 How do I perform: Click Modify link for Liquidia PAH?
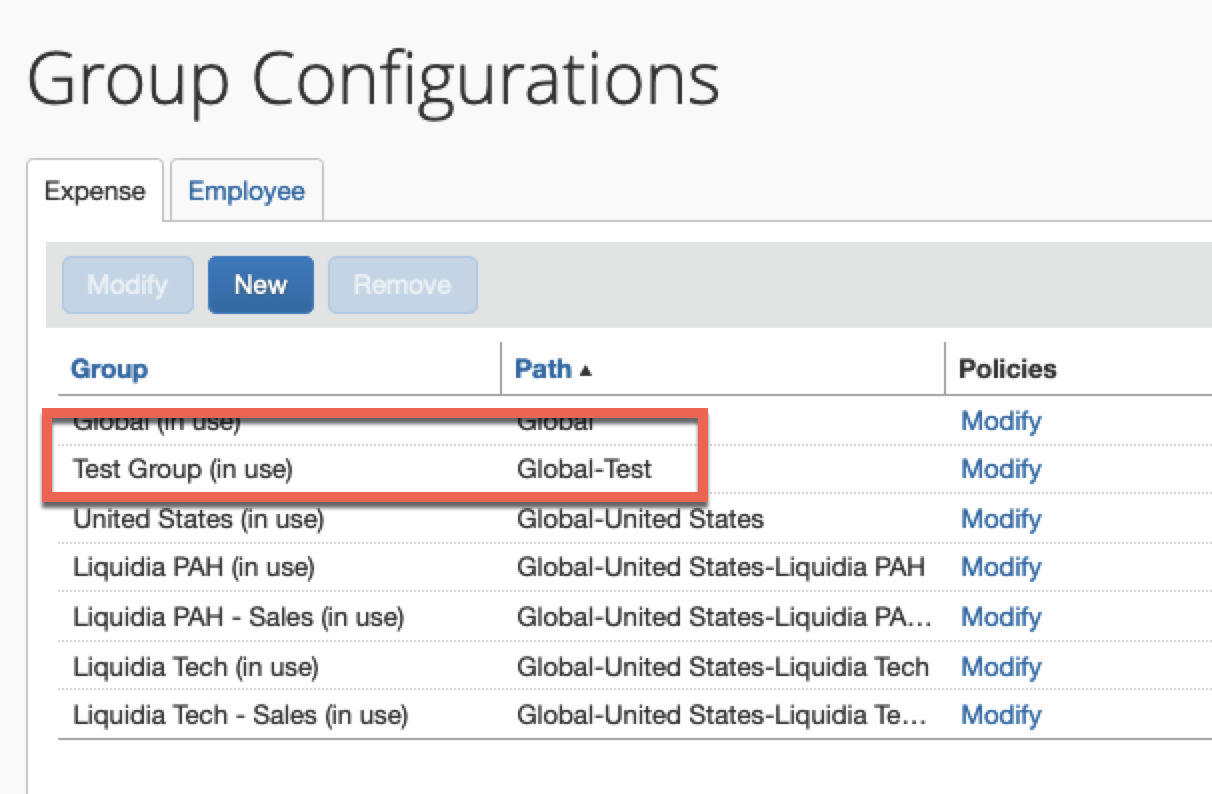click(1001, 567)
